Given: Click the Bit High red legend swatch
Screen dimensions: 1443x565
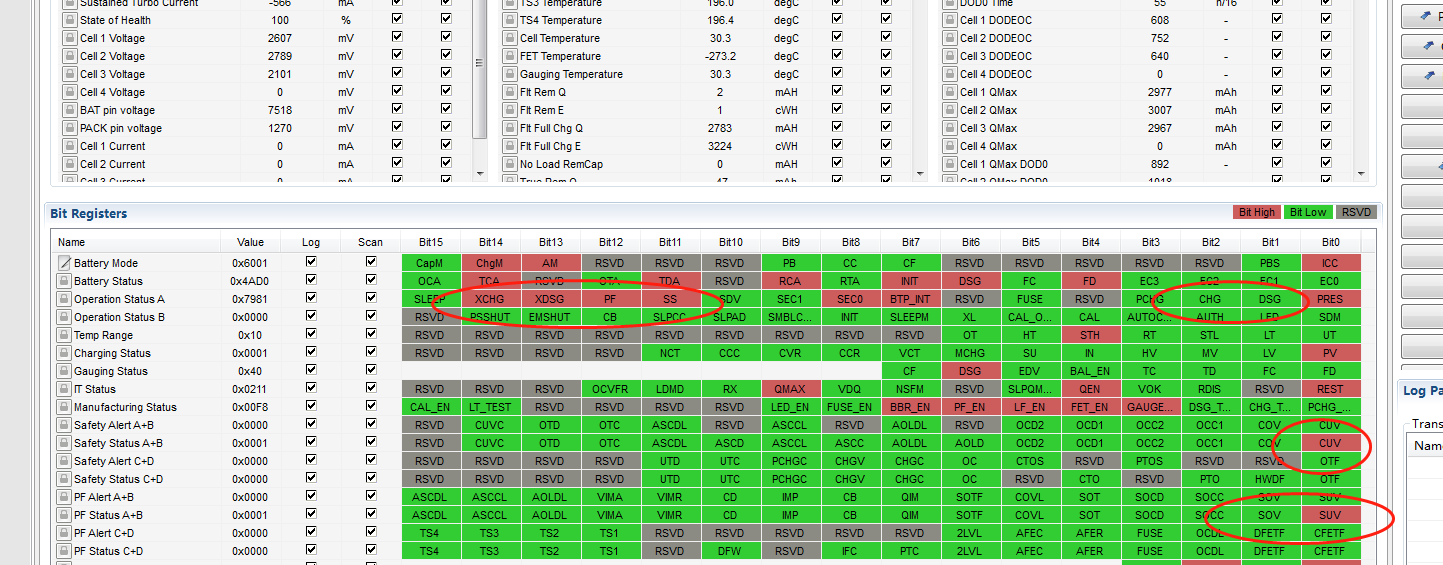Looking at the screenshot, I should pyautogui.click(x=1257, y=212).
